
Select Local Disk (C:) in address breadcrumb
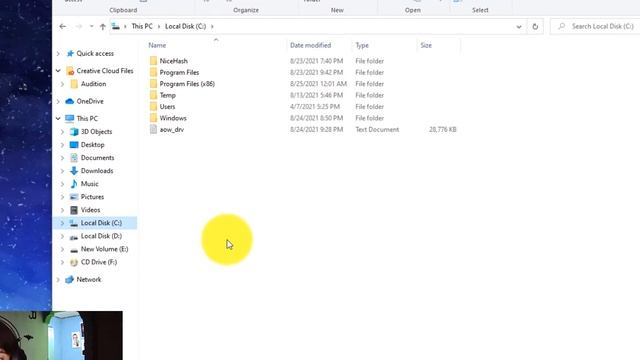coord(185,26)
